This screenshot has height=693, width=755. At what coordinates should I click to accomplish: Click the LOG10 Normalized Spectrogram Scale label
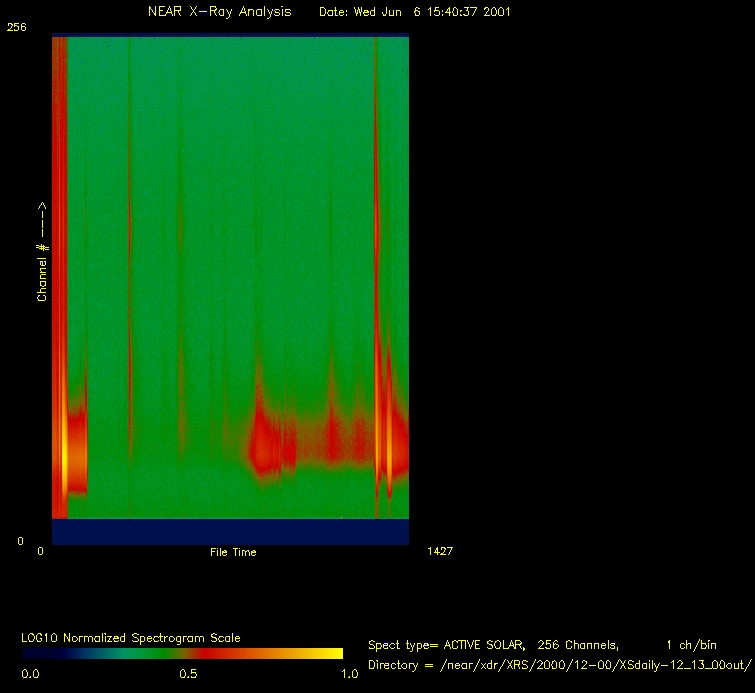131,637
